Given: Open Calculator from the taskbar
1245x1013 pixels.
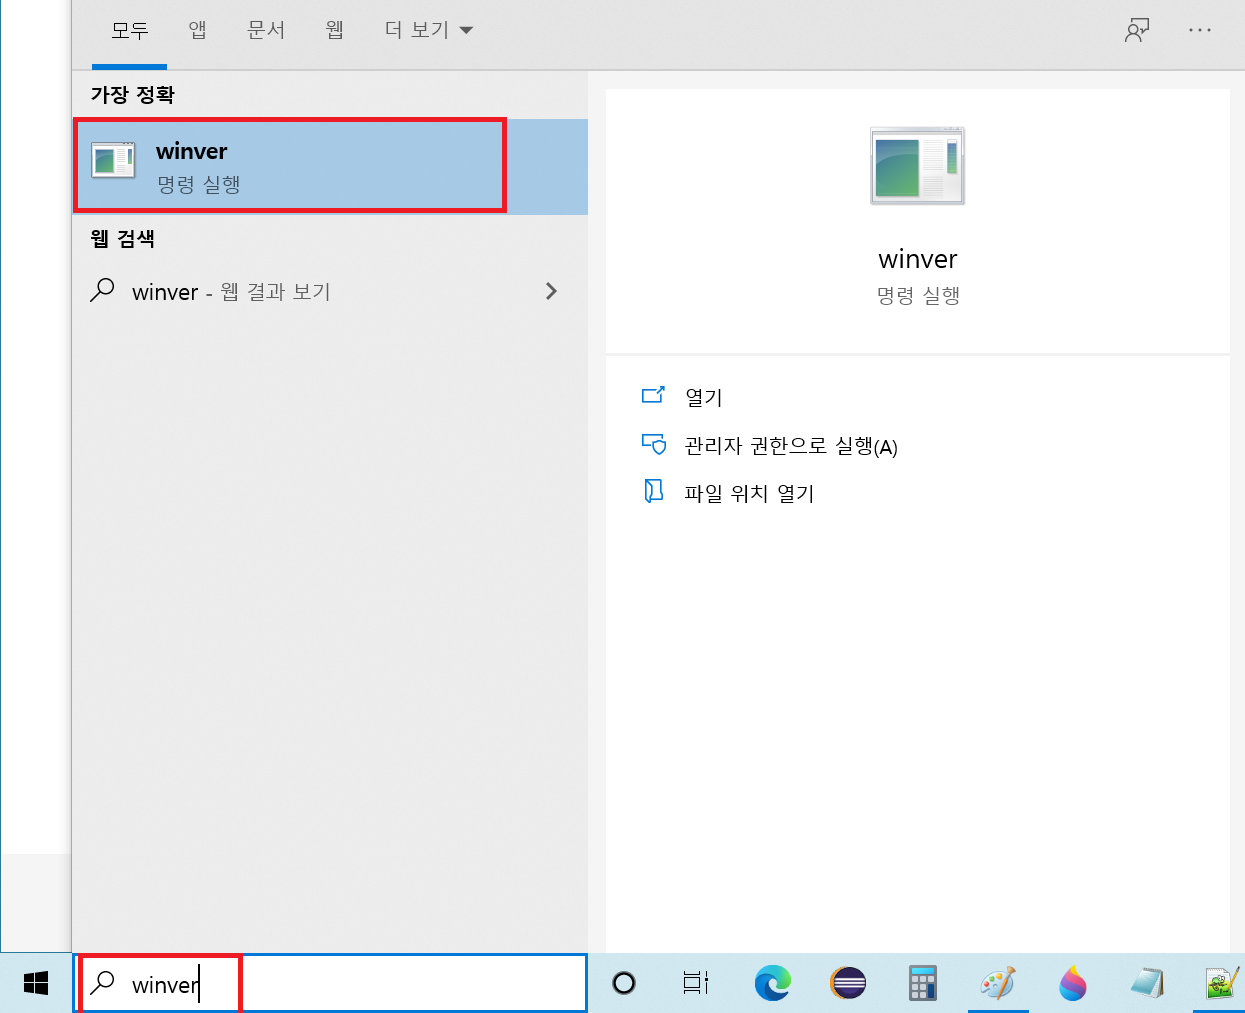Looking at the screenshot, I should pos(922,984).
